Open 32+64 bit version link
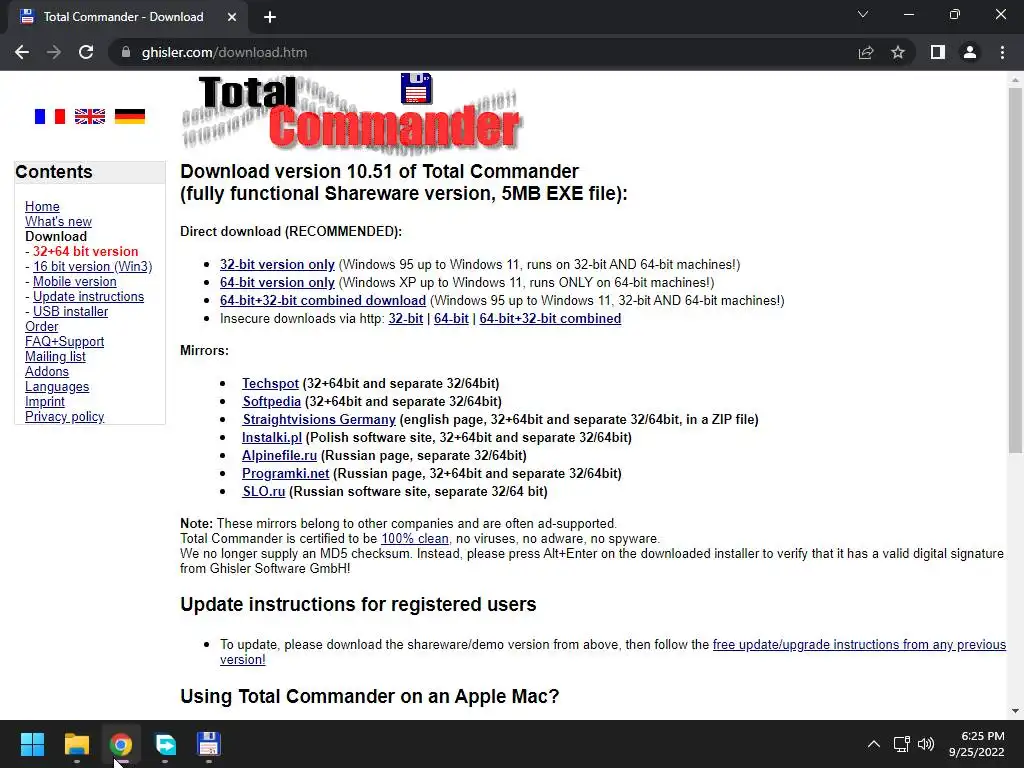This screenshot has width=1024, height=768. [86, 251]
